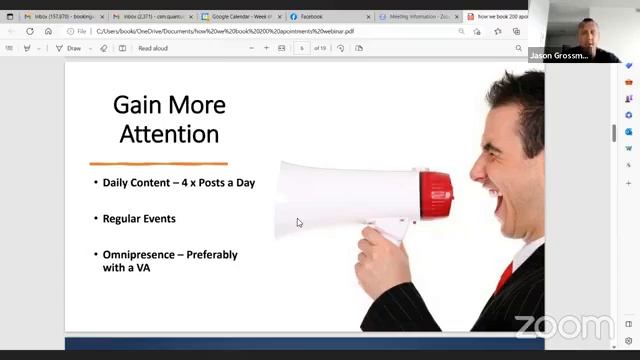Switch to the Google Calendar tab
The width and height of the screenshot is (640, 360).
[x=241, y=17]
